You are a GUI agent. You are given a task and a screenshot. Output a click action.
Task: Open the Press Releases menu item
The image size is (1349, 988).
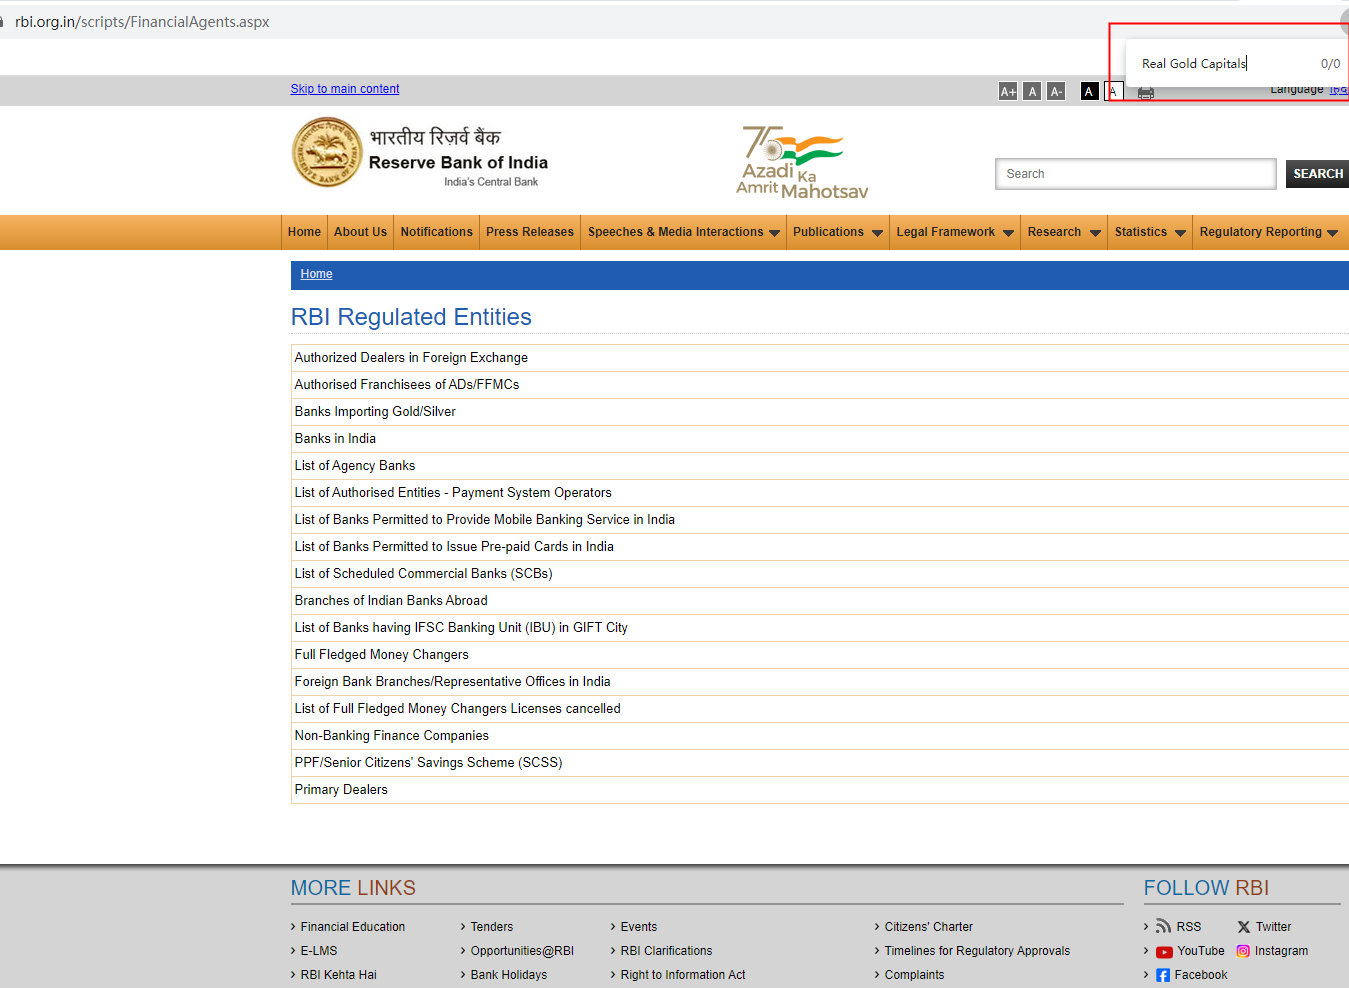click(530, 232)
